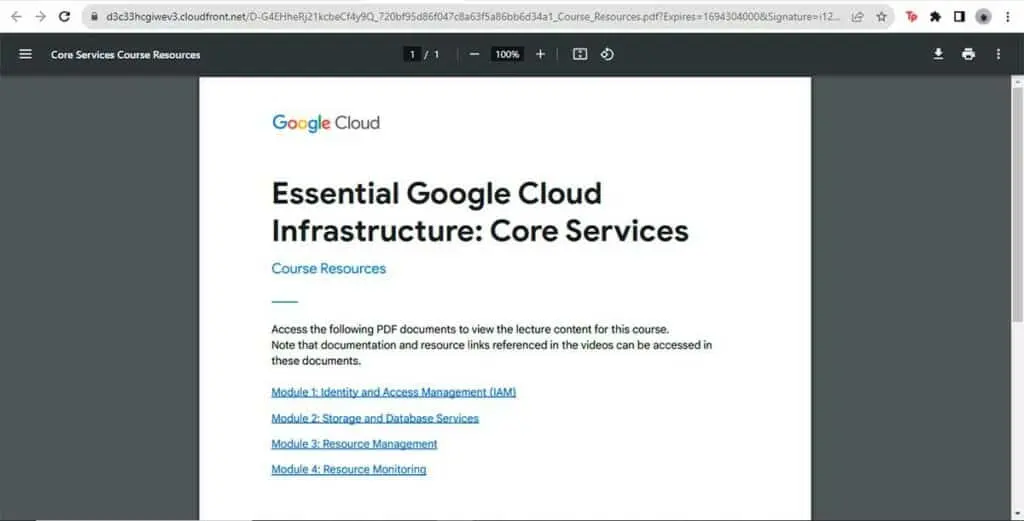Click the 100% zoom level field
1024x521 pixels.
507,55
